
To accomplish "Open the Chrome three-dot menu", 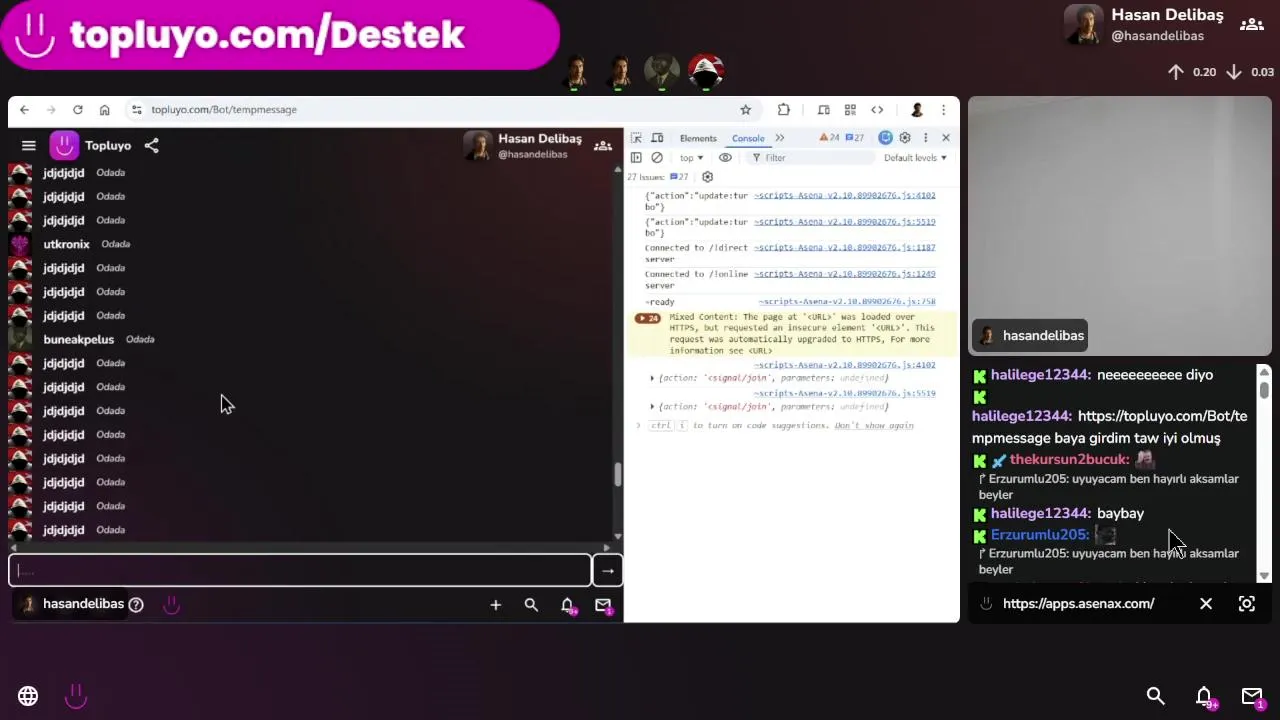I will [x=943, y=110].
